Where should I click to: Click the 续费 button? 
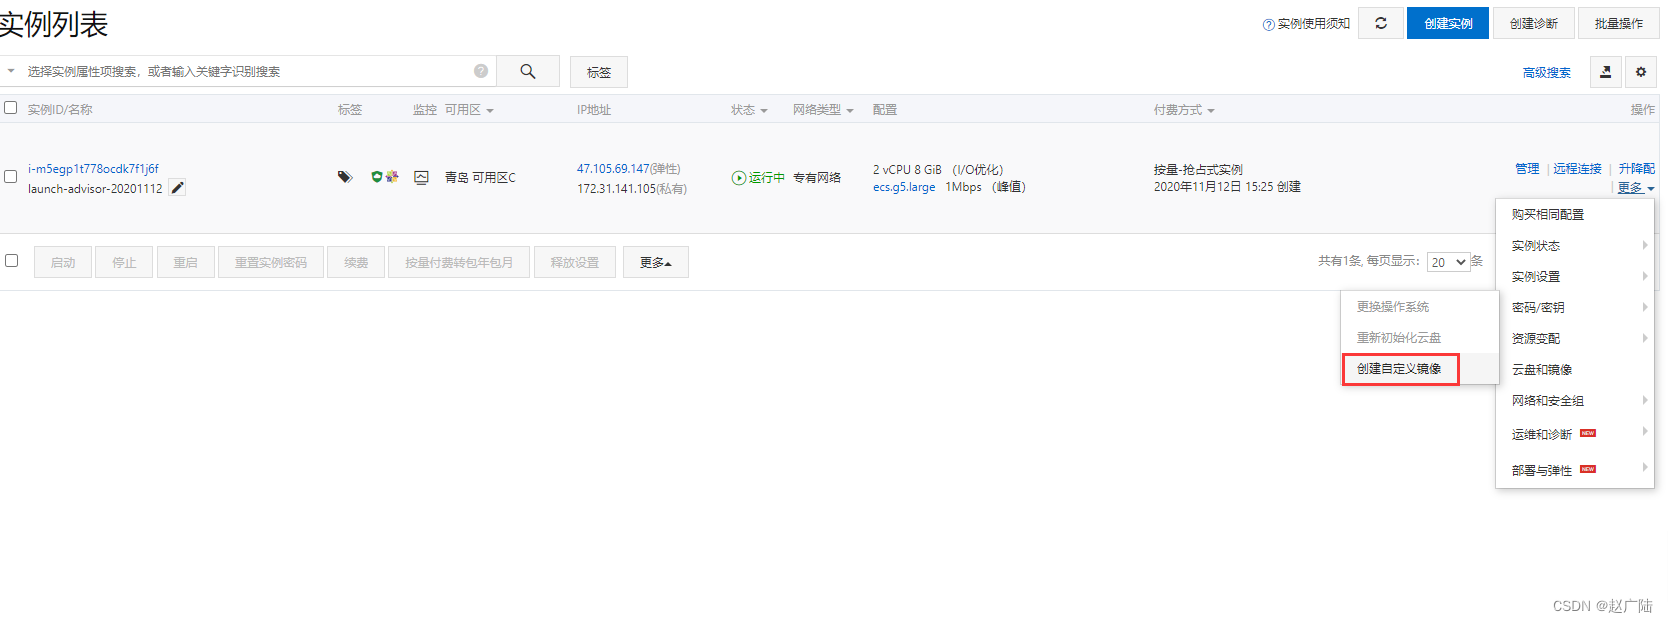click(356, 262)
